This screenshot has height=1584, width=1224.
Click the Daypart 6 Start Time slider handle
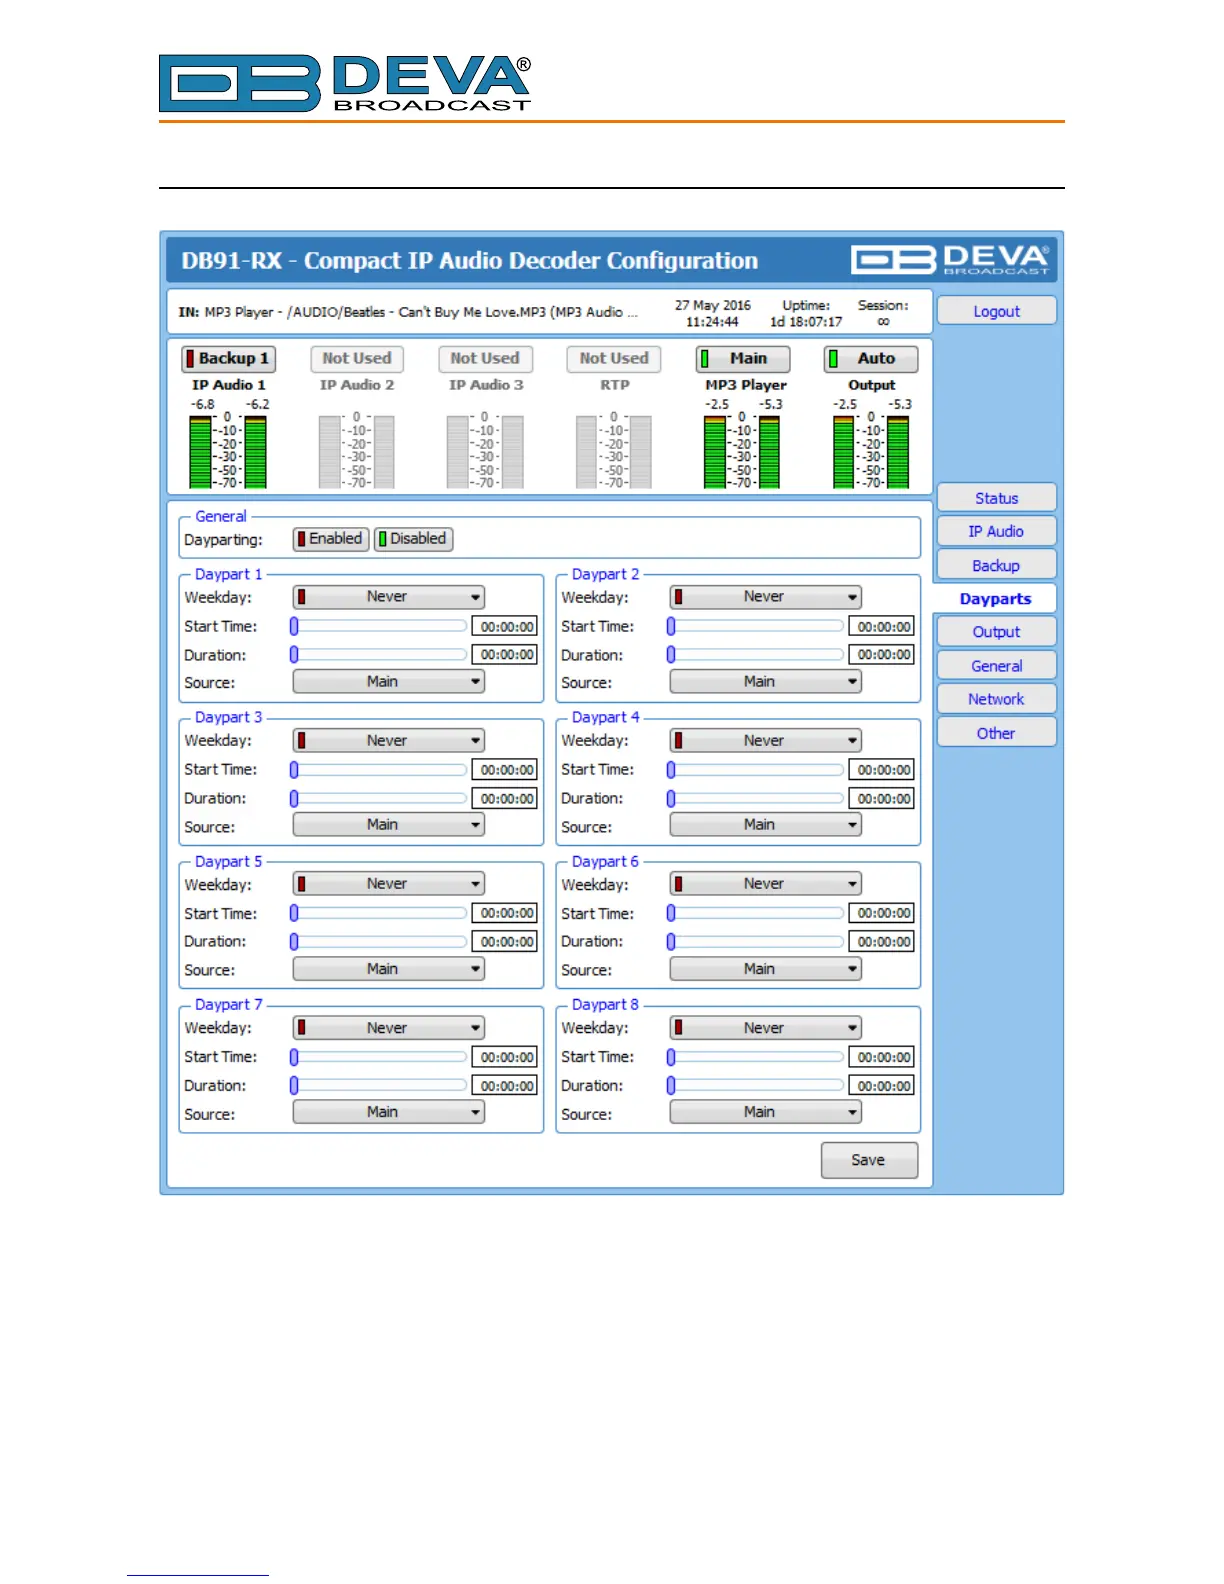coord(671,913)
